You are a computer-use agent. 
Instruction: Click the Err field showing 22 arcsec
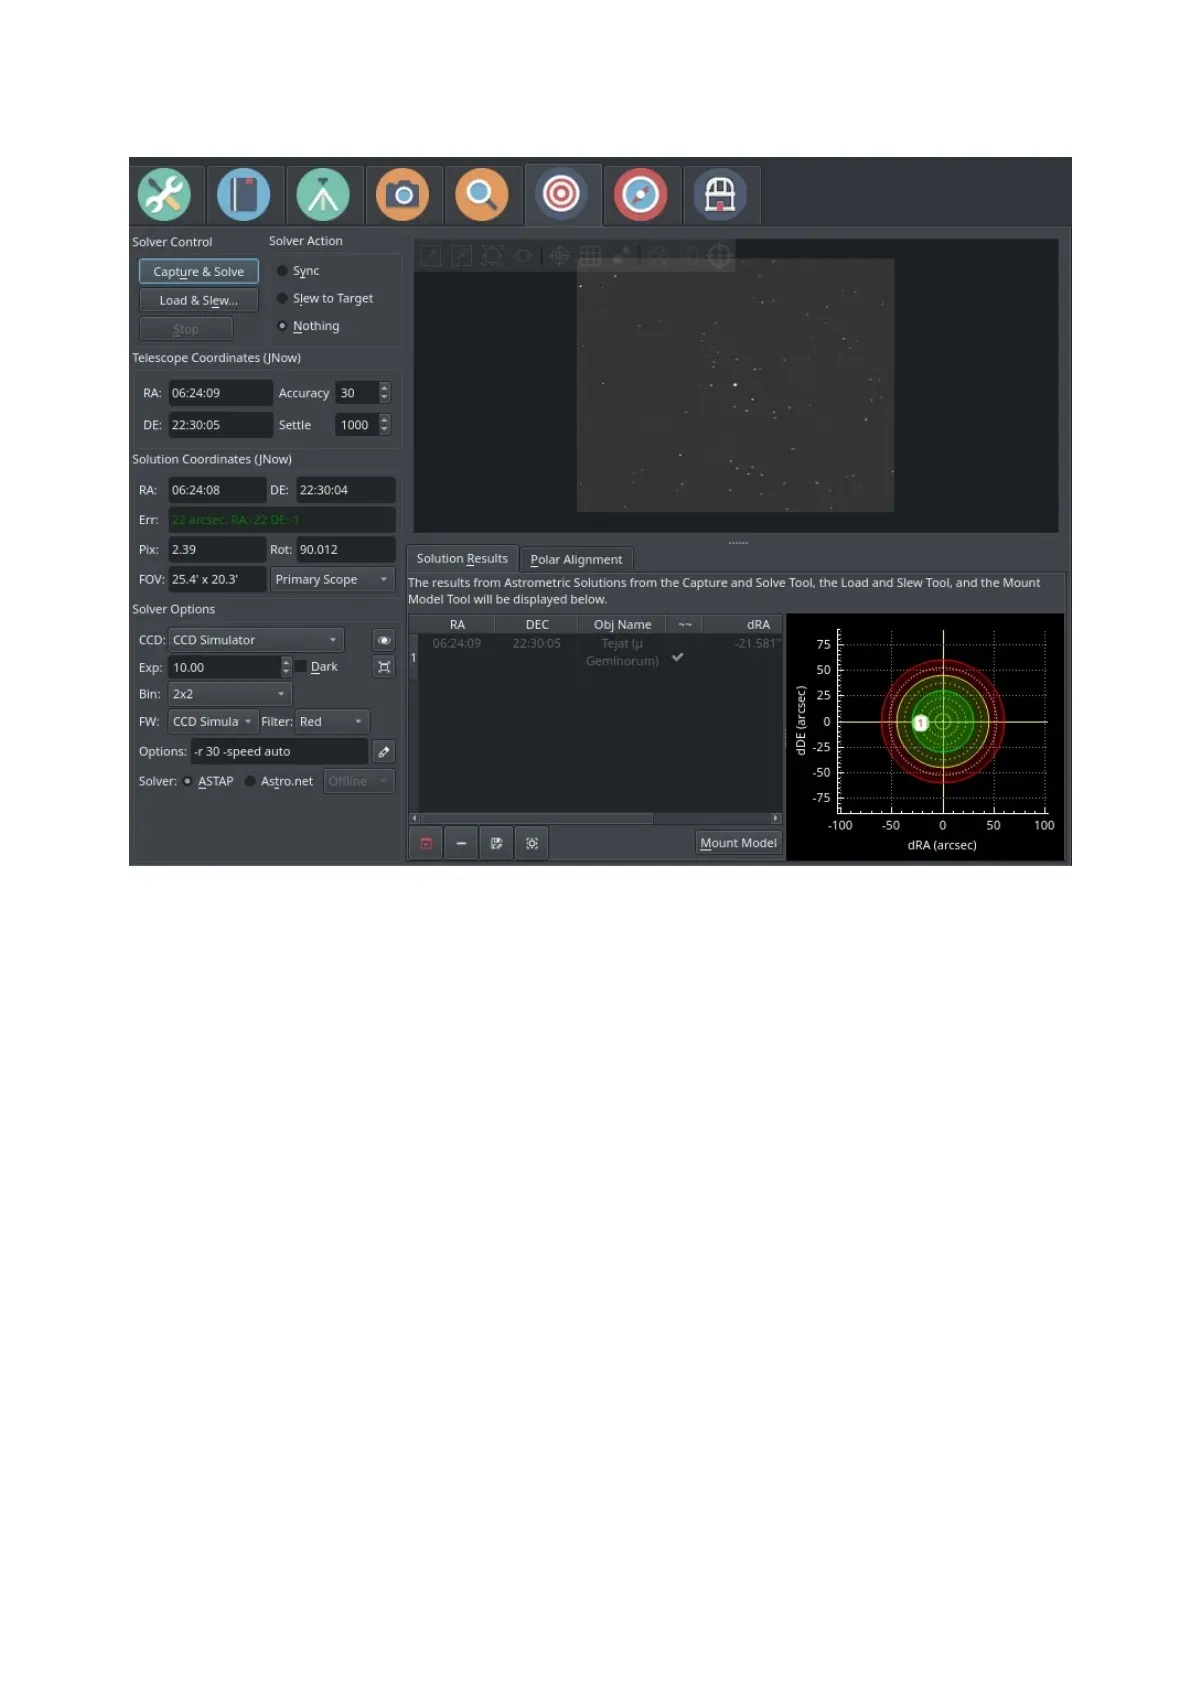coord(282,520)
